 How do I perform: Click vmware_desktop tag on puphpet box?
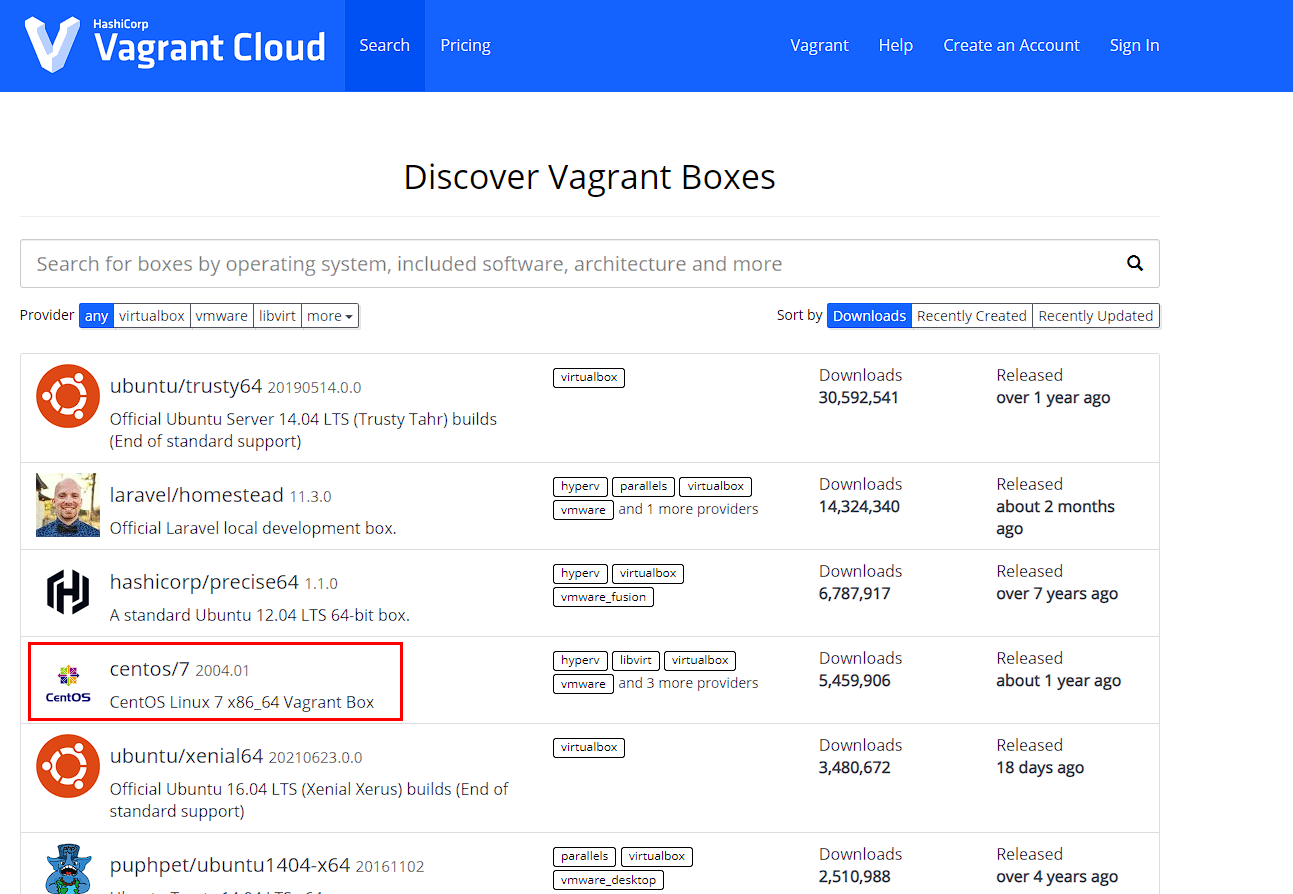click(x=608, y=879)
